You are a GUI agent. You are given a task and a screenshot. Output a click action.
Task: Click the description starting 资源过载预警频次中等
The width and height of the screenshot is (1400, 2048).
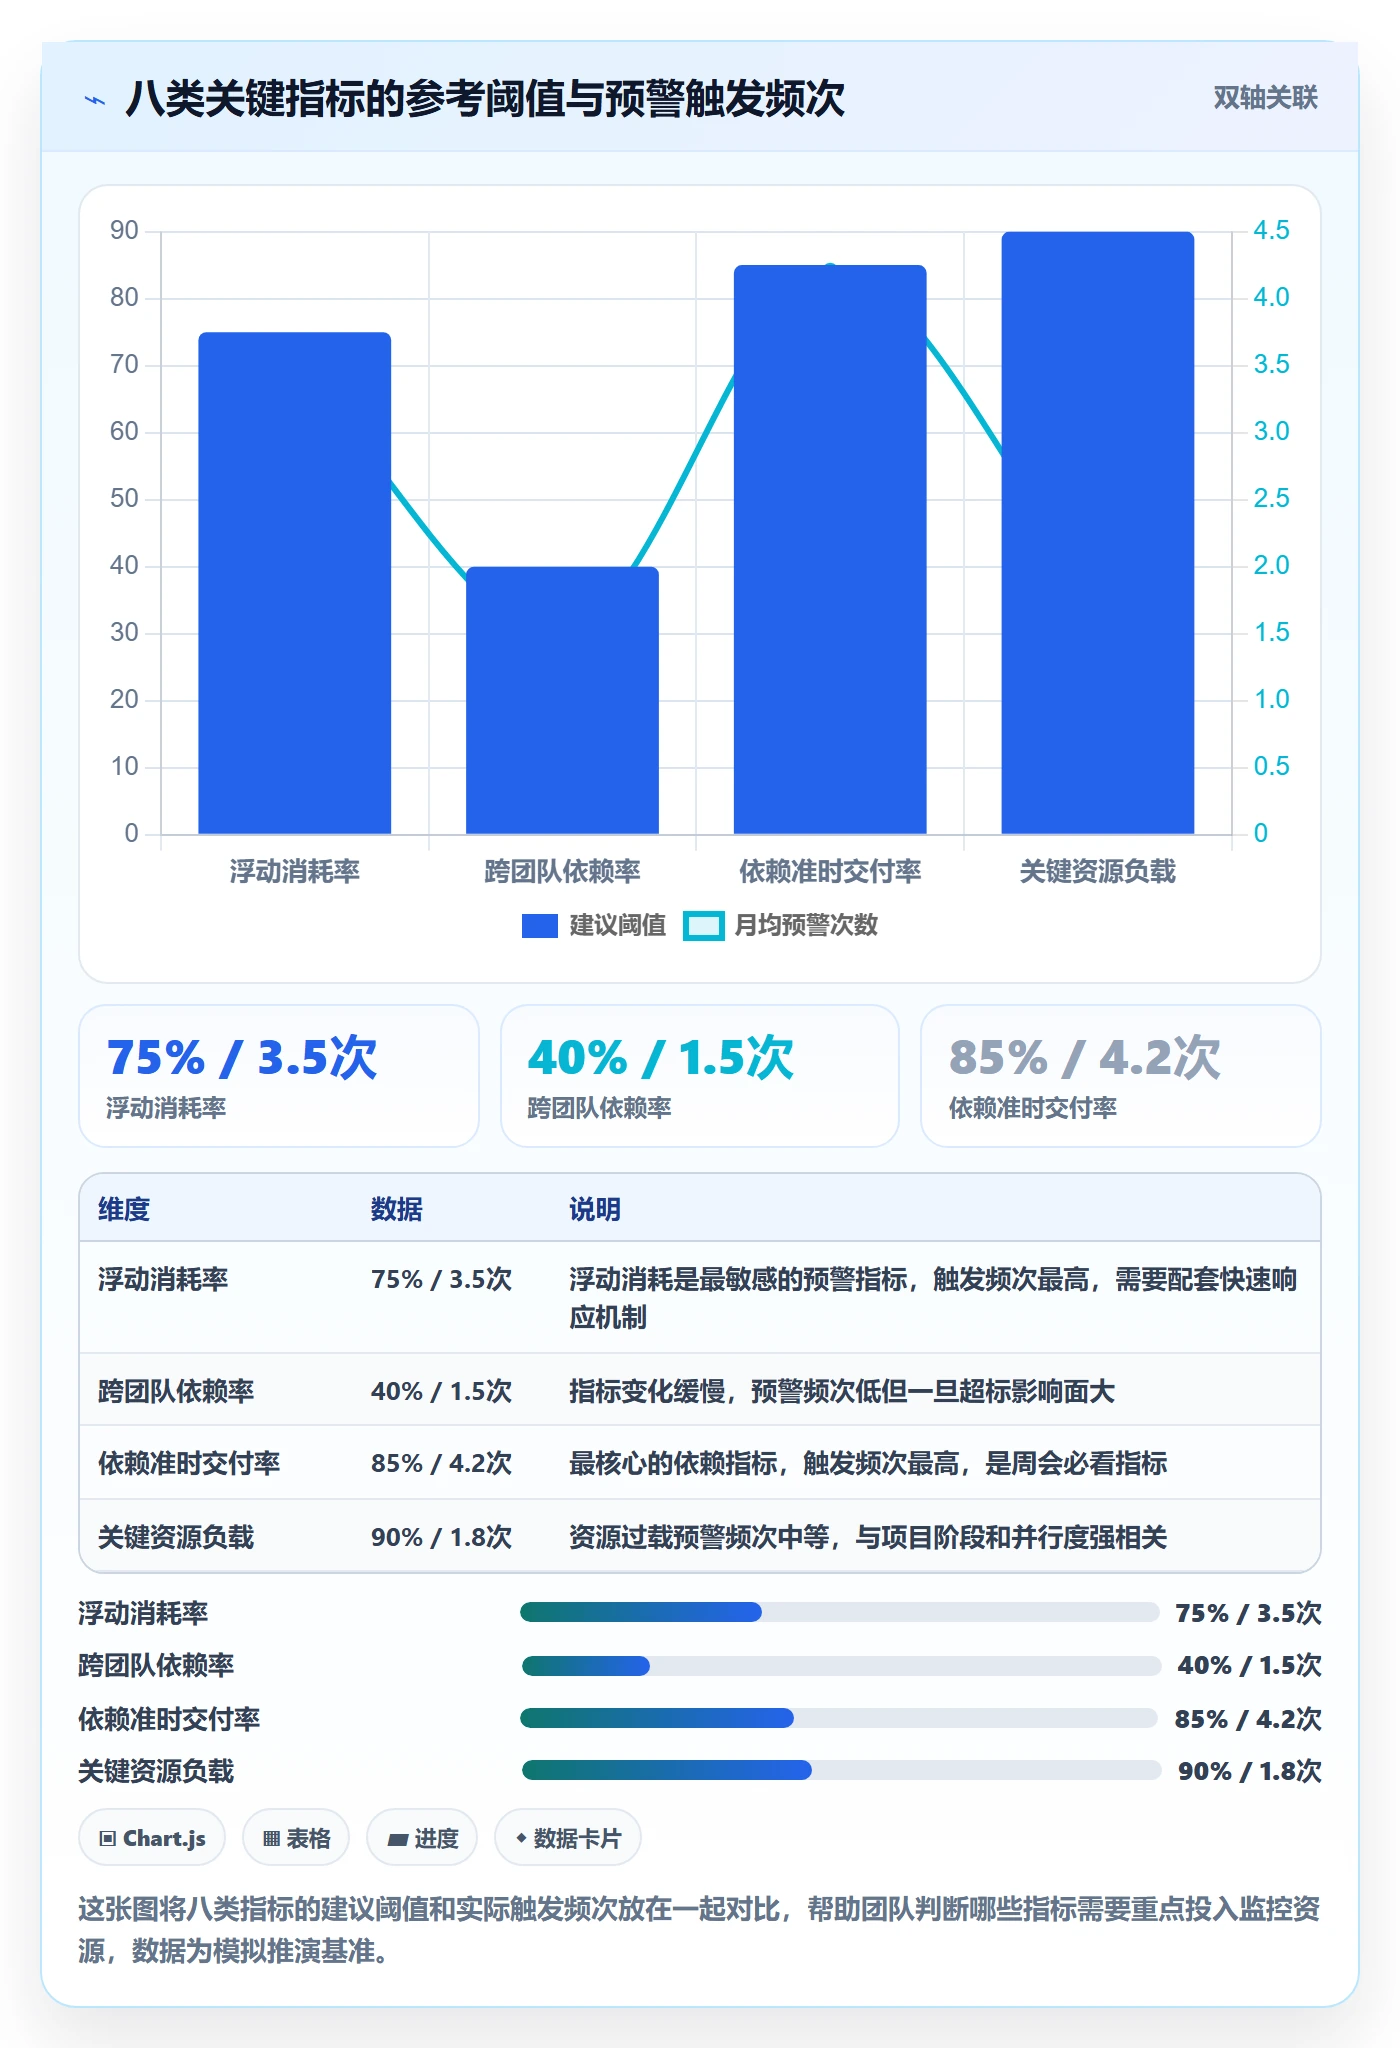(x=868, y=1537)
